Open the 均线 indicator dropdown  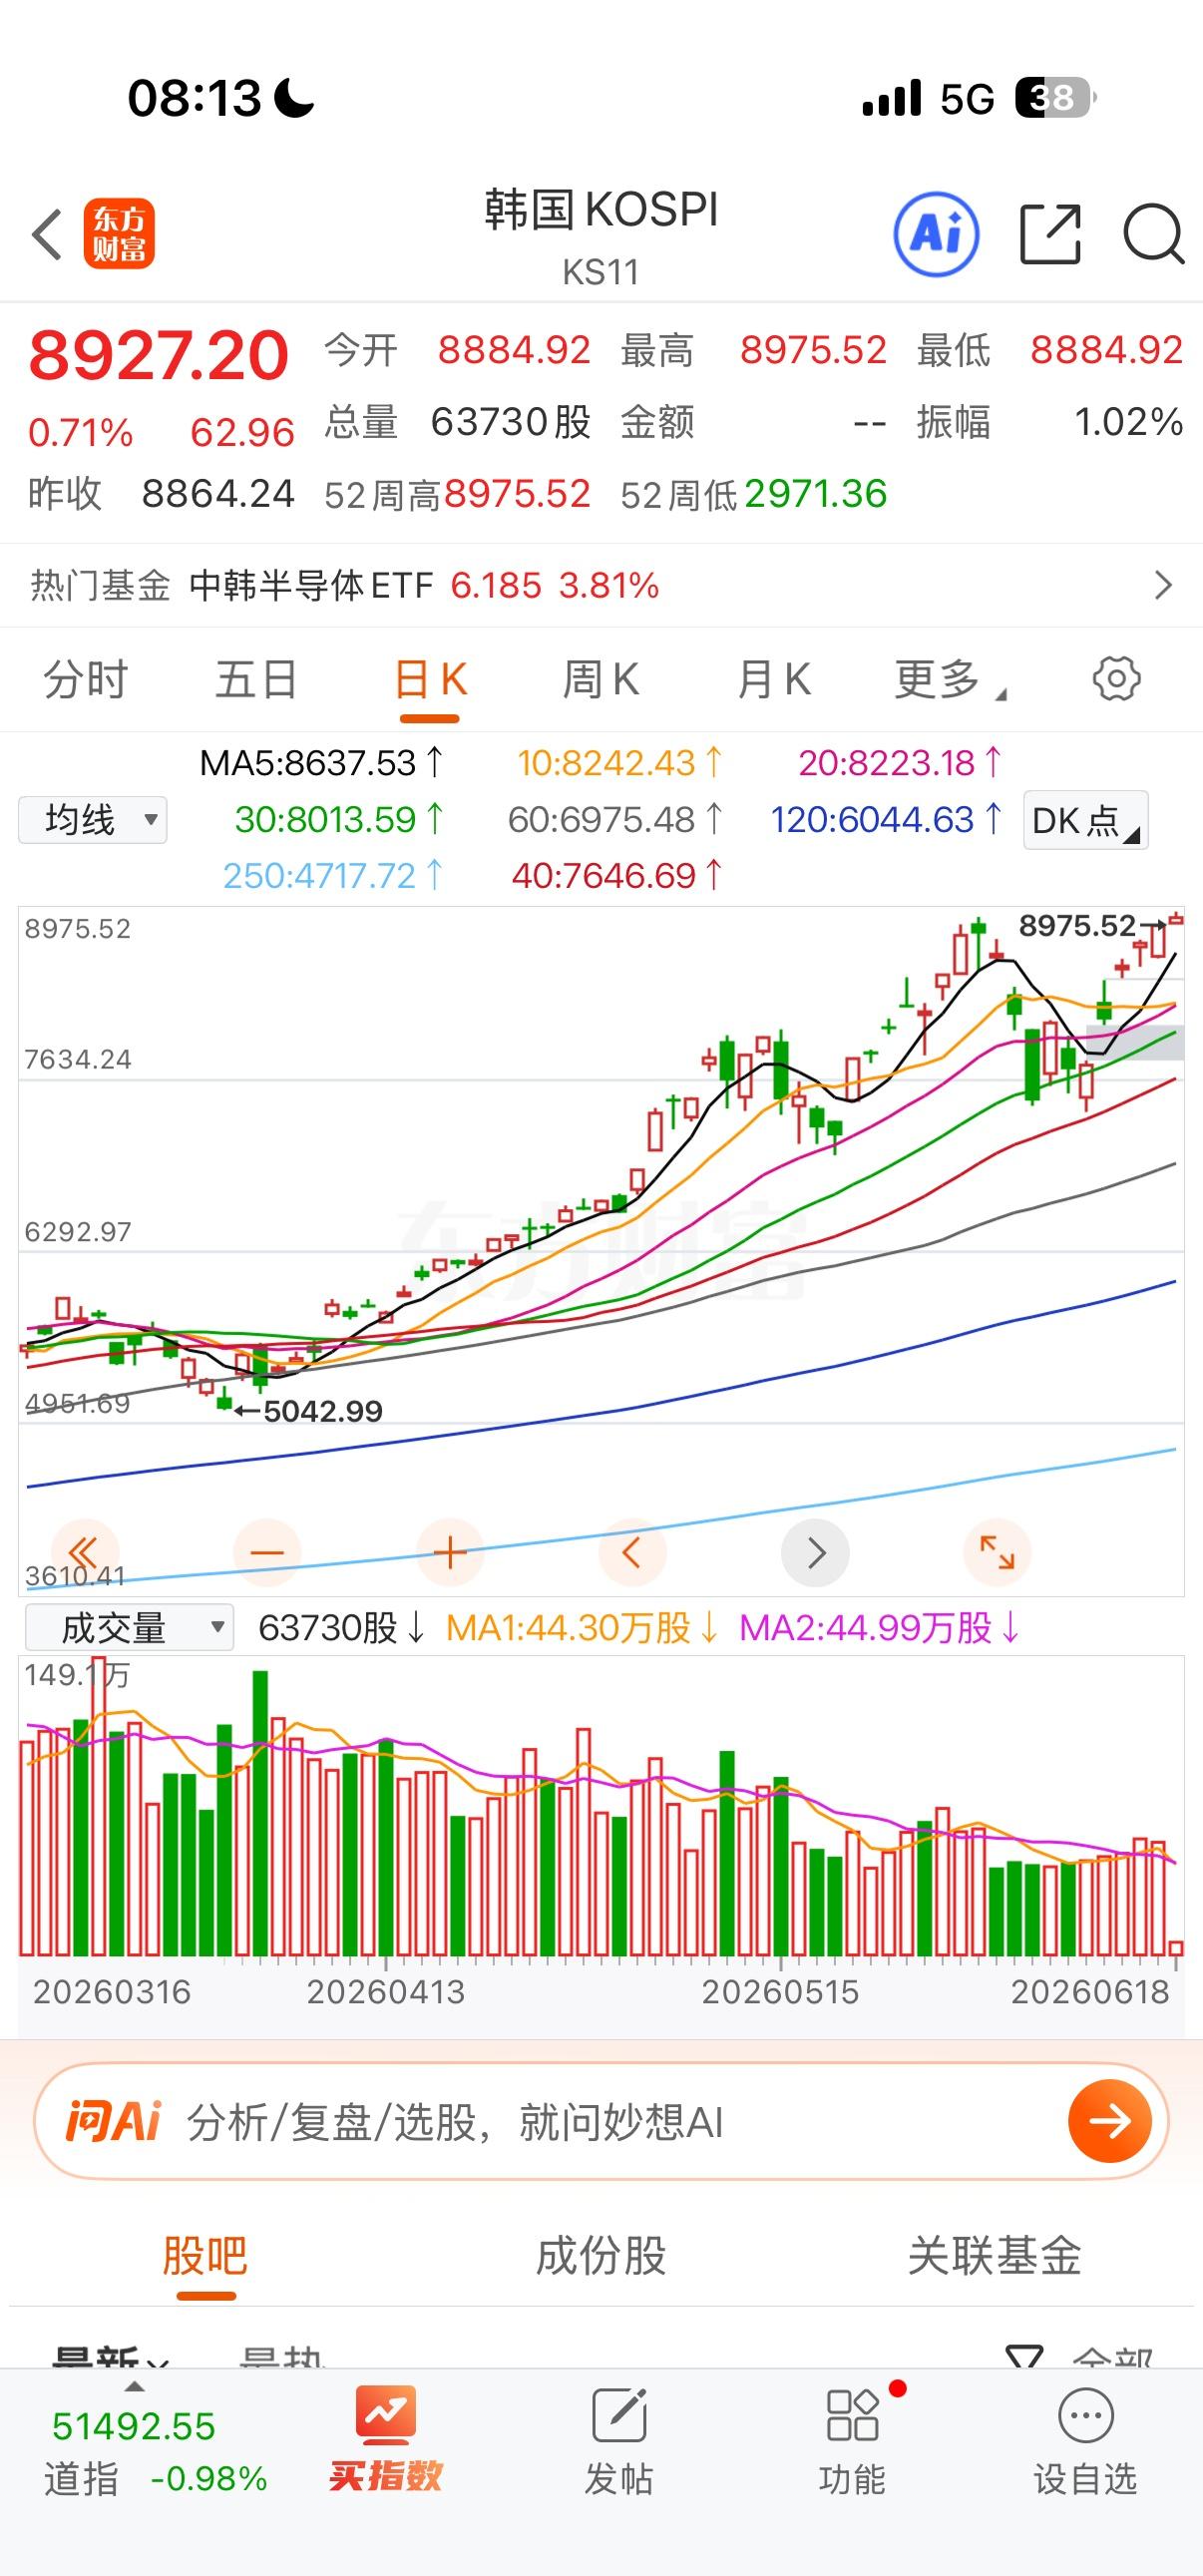coord(93,820)
